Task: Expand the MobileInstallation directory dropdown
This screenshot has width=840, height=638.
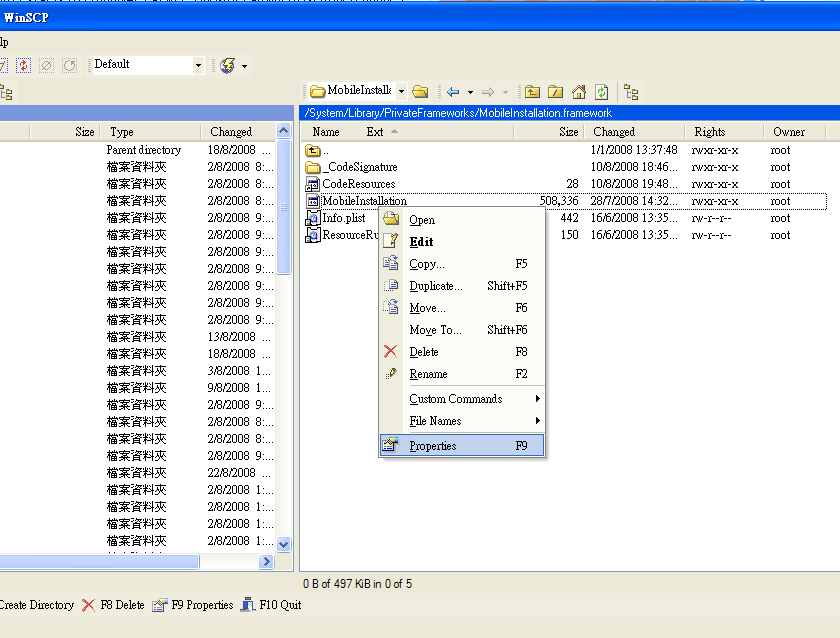Action: click(x=401, y=91)
